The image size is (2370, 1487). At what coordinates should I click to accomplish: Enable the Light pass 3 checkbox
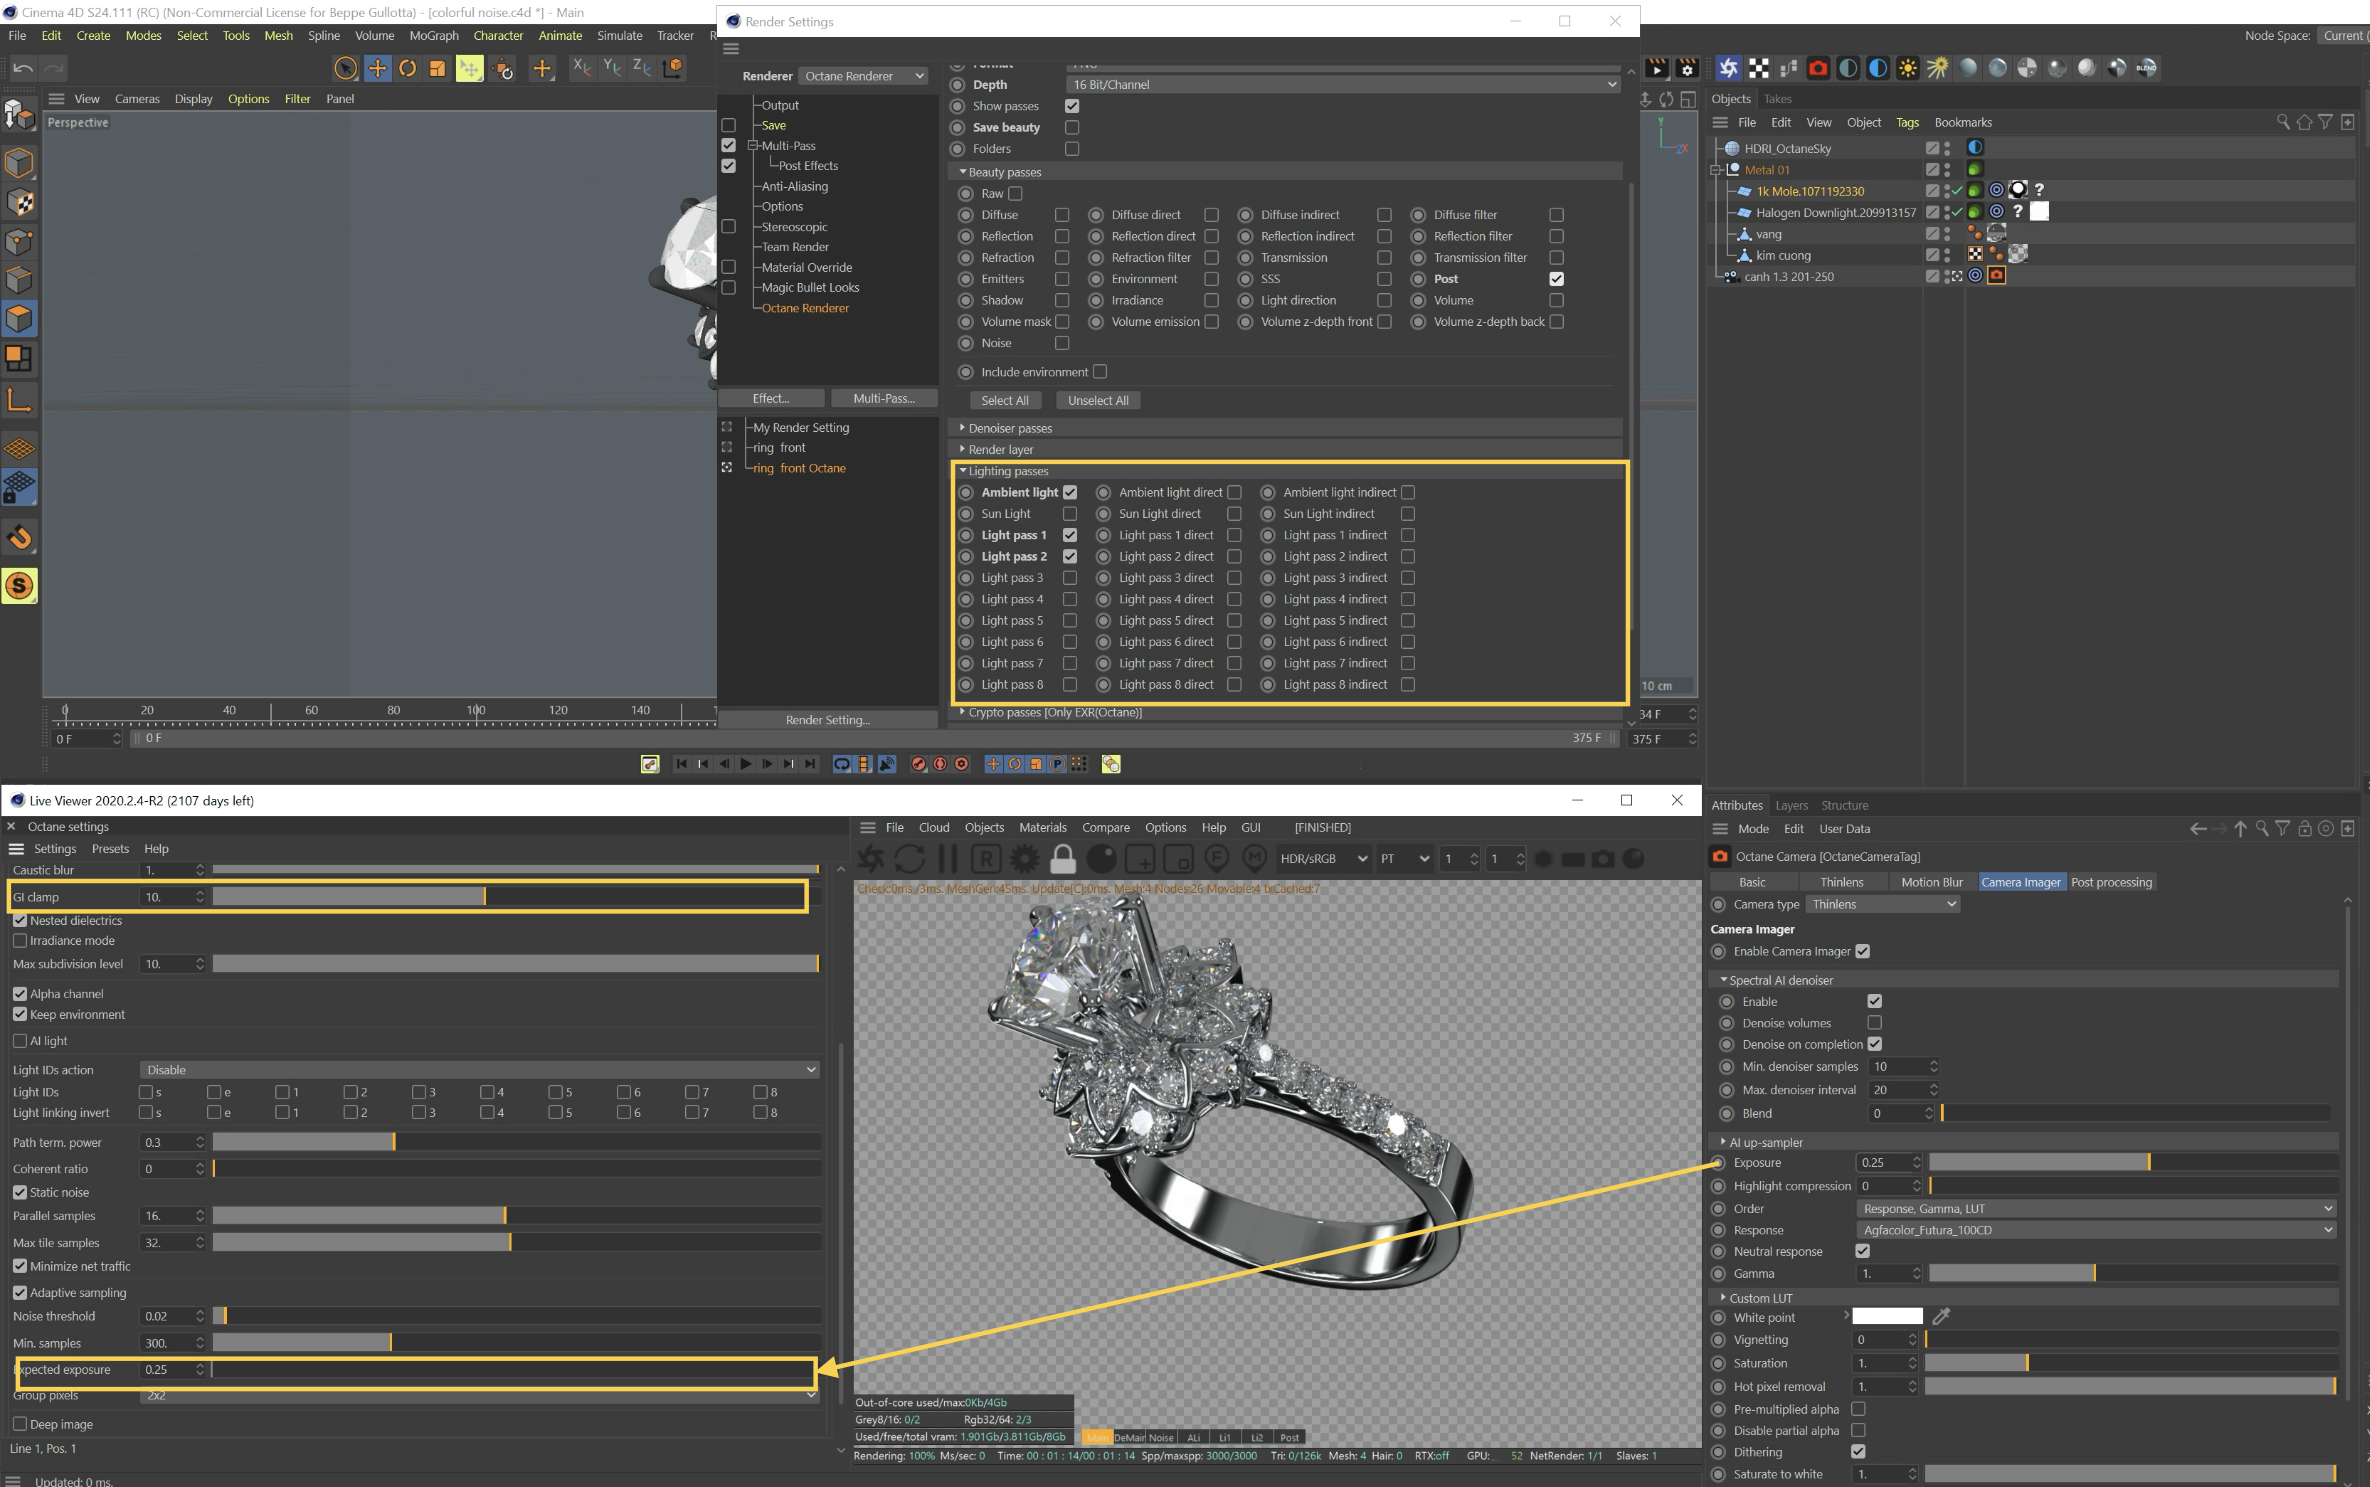point(1070,578)
